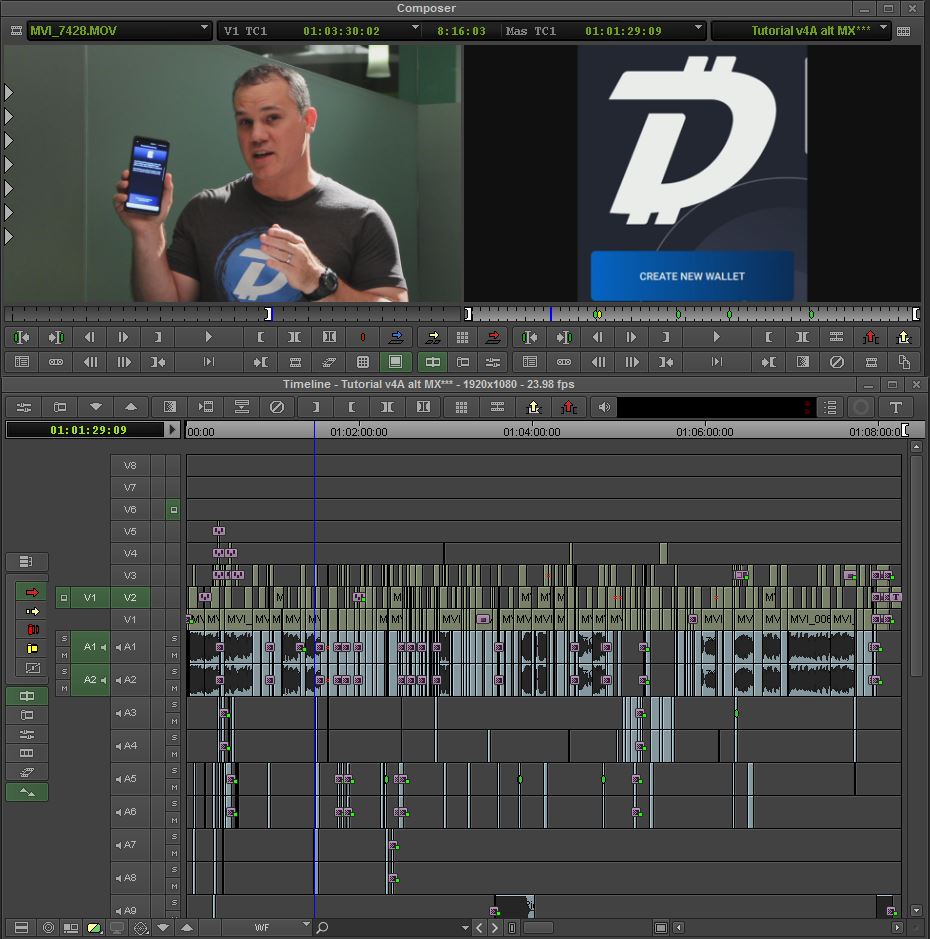Play the source monitor clip
This screenshot has width=930, height=939.
click(208, 337)
